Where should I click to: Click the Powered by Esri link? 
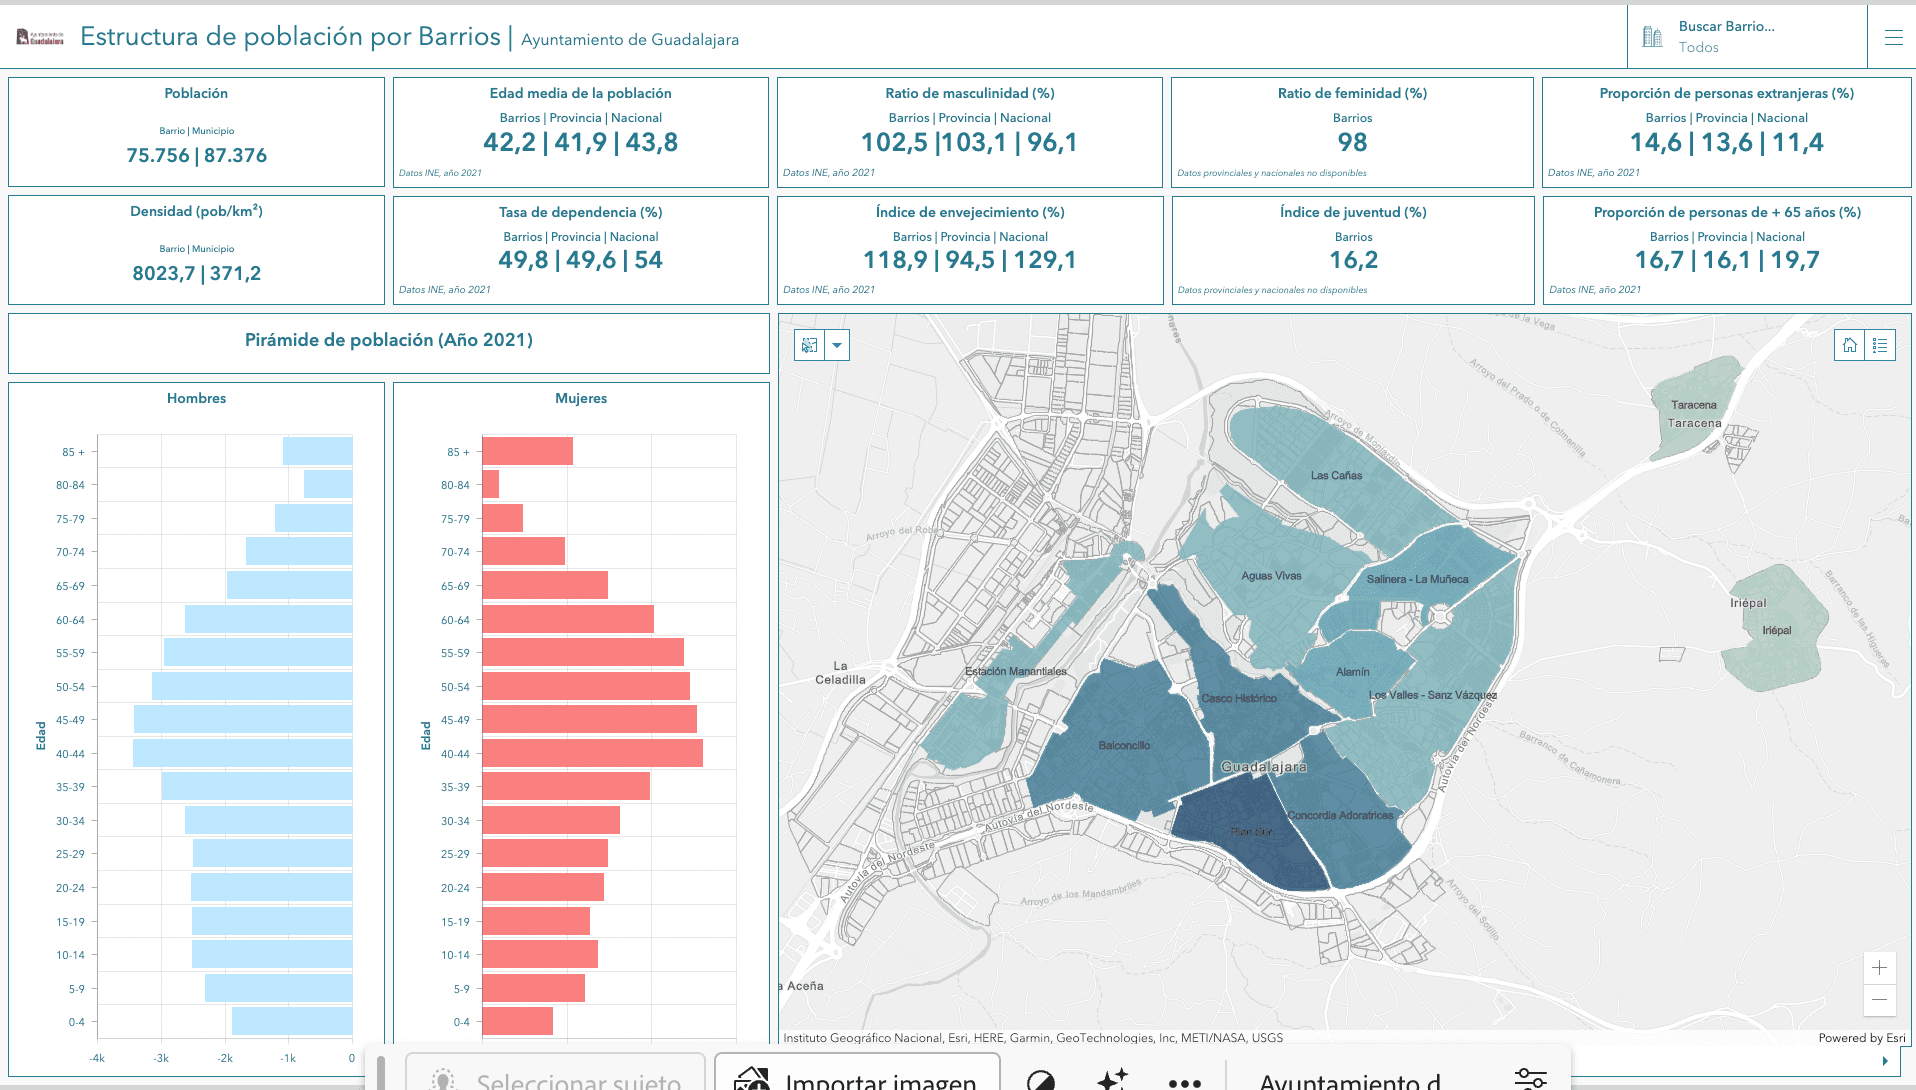click(1861, 1038)
